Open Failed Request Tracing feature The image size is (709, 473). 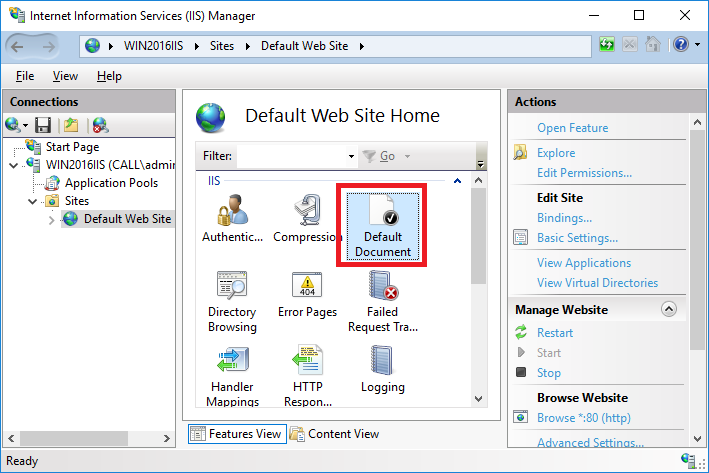point(383,301)
